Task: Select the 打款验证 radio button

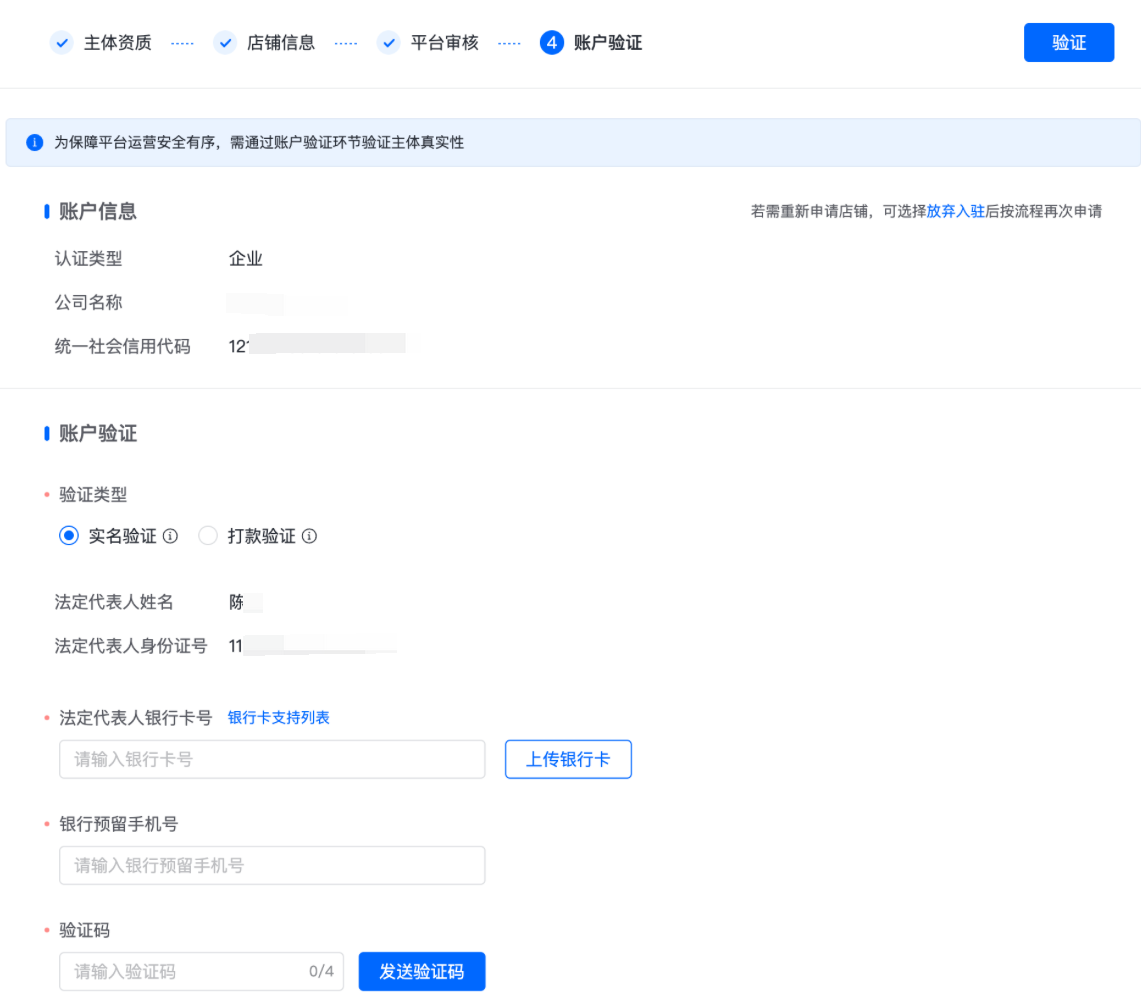Action: pyautogui.click(x=208, y=536)
